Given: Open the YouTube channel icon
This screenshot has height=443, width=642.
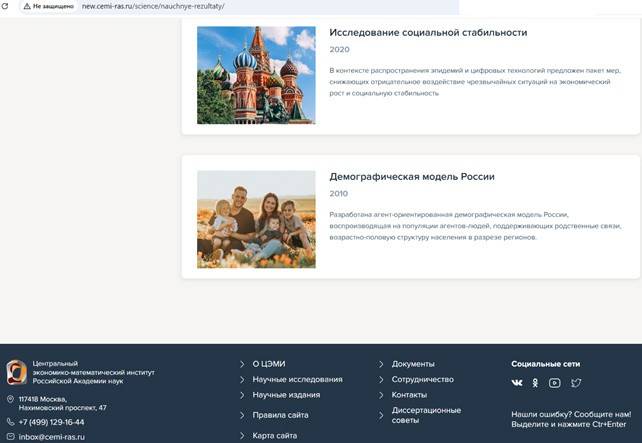Looking at the screenshot, I should click(x=555, y=383).
